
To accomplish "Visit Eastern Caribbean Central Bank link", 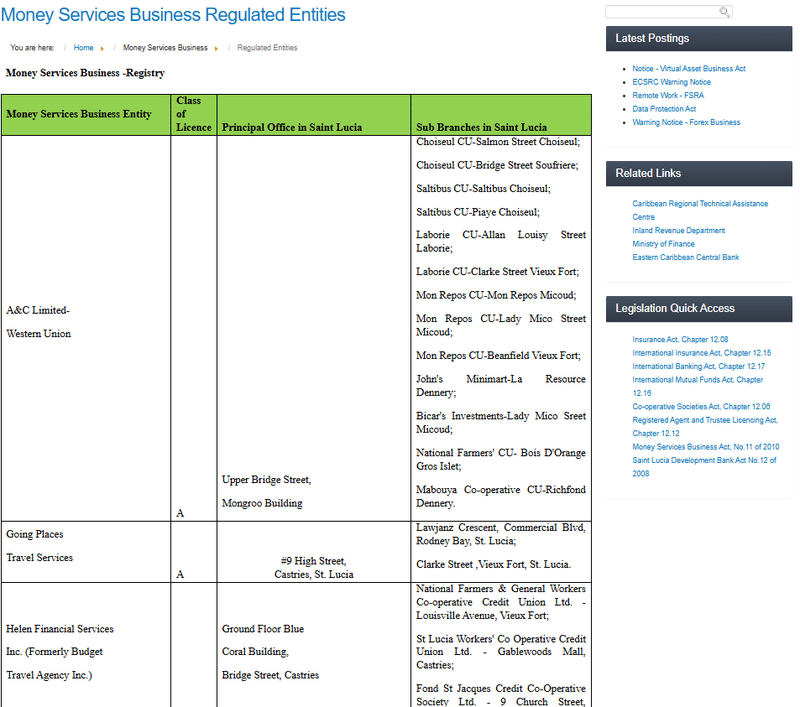I will pos(686,257).
